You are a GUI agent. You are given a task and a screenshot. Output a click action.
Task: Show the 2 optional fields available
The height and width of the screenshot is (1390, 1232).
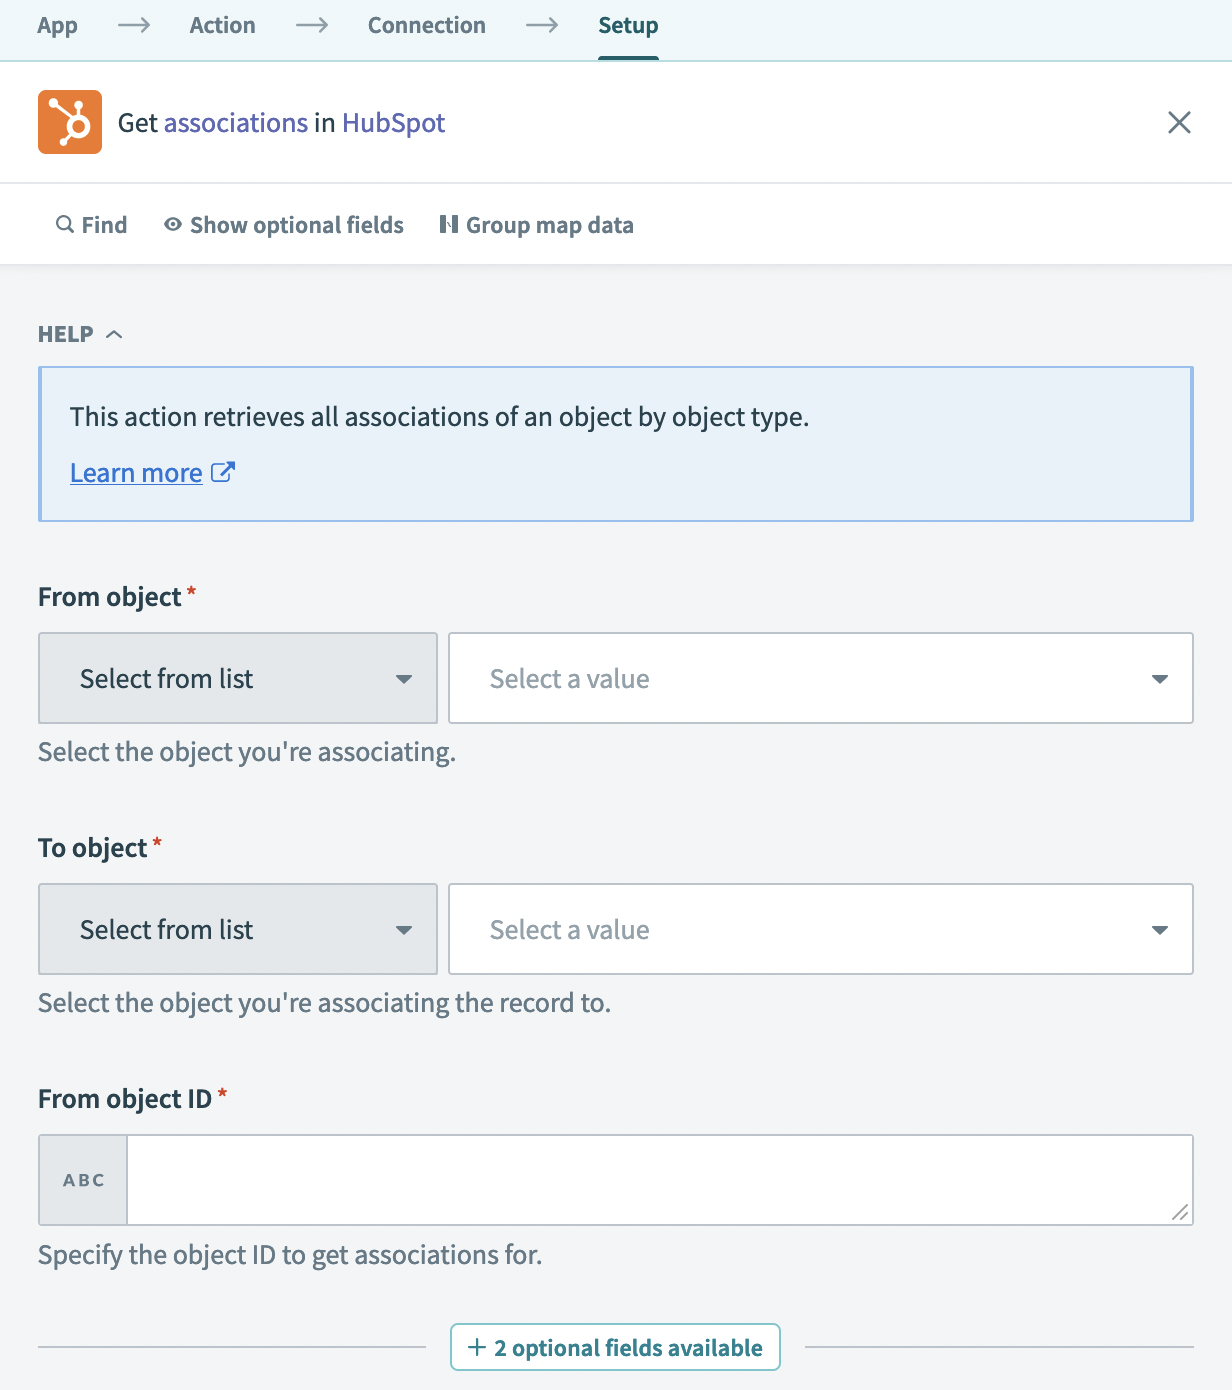(615, 1347)
